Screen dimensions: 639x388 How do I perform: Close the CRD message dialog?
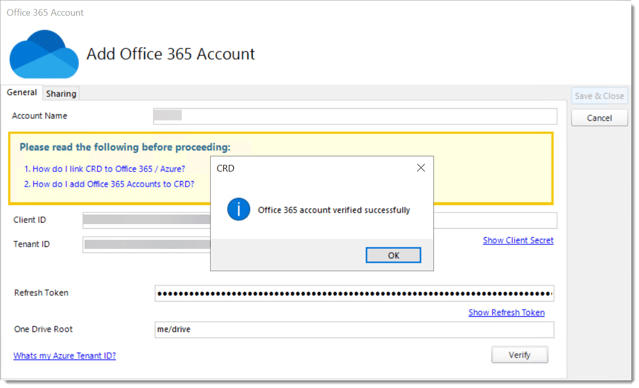coord(421,168)
